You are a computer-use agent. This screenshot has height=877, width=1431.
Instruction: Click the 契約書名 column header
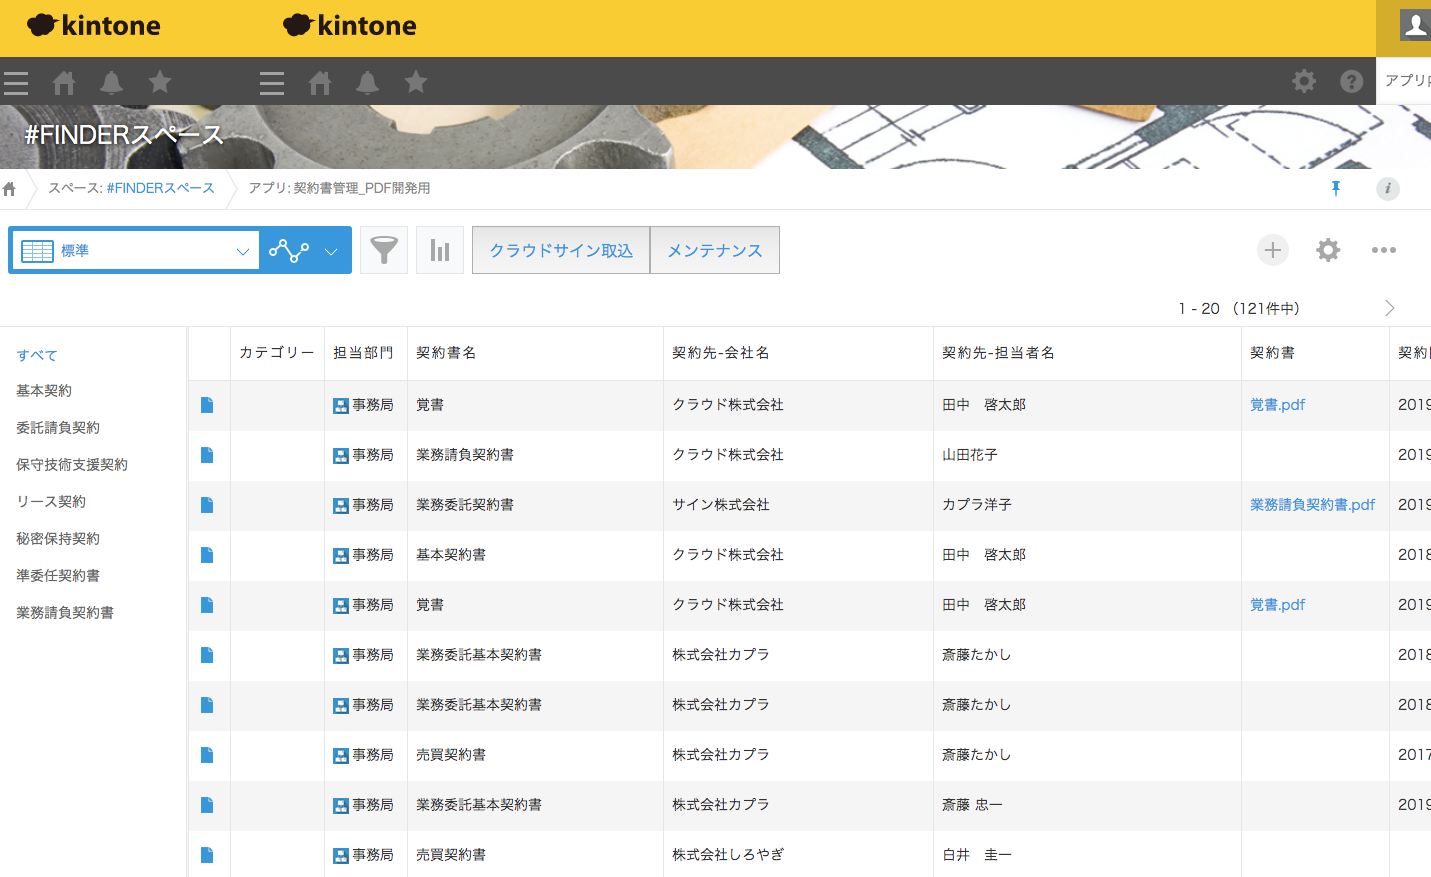(x=446, y=353)
